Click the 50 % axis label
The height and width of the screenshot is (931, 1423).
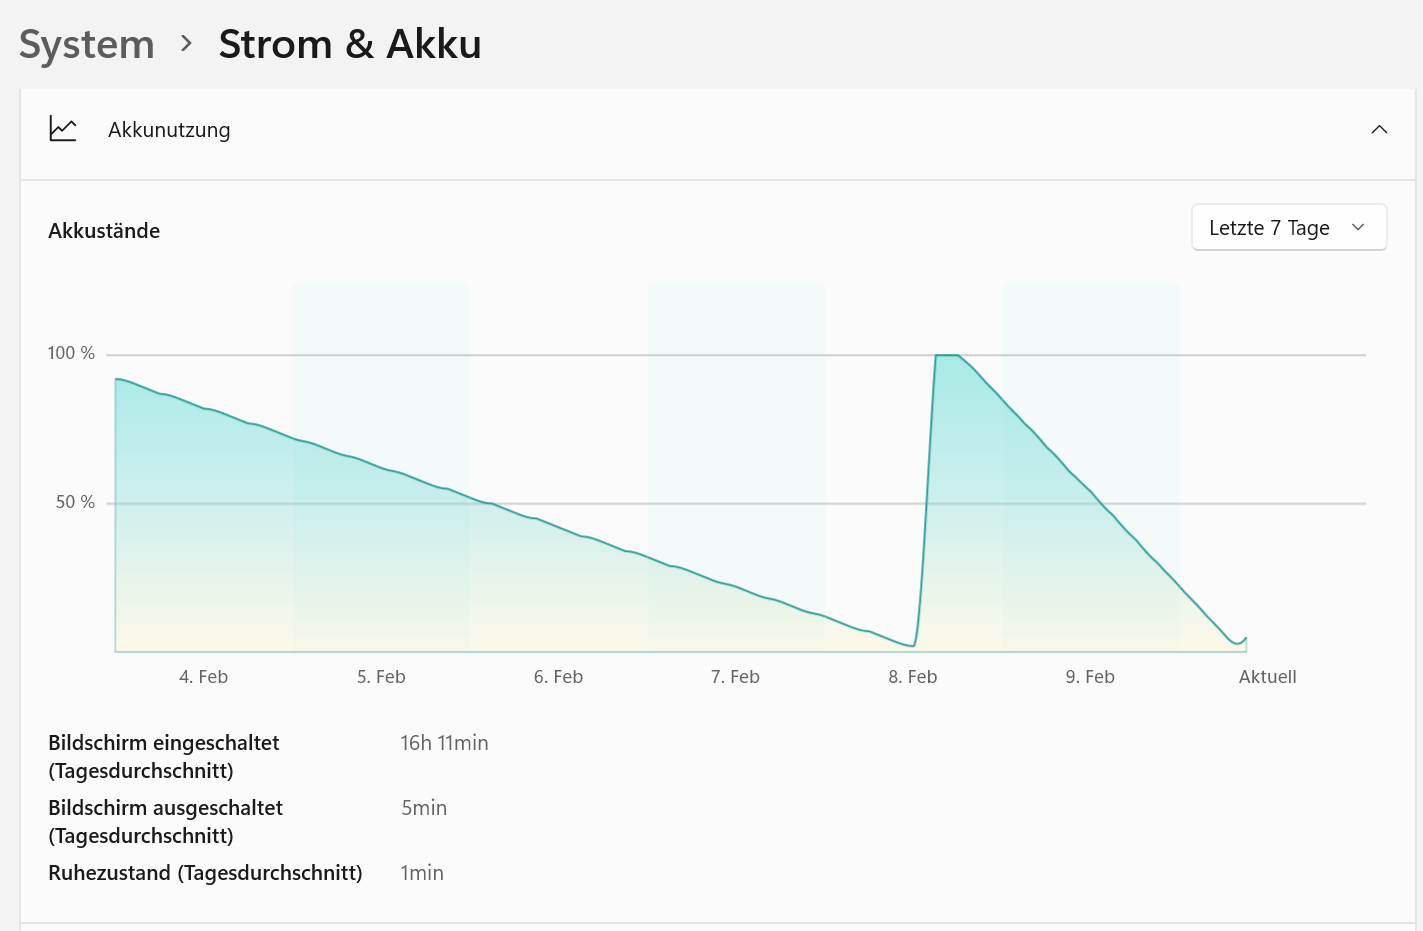click(x=75, y=502)
